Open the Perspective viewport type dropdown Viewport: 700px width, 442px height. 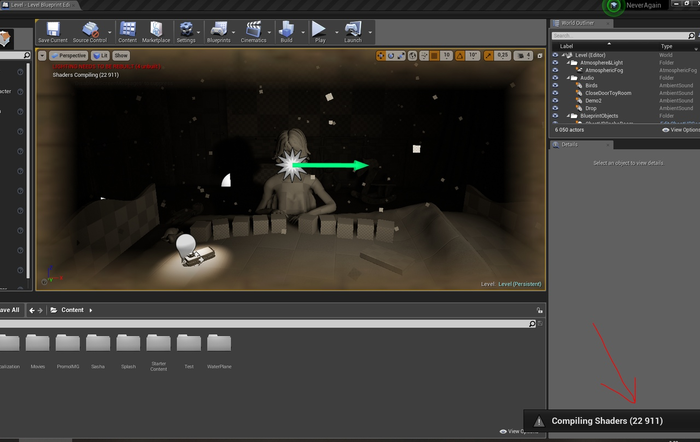pyautogui.click(x=69, y=55)
